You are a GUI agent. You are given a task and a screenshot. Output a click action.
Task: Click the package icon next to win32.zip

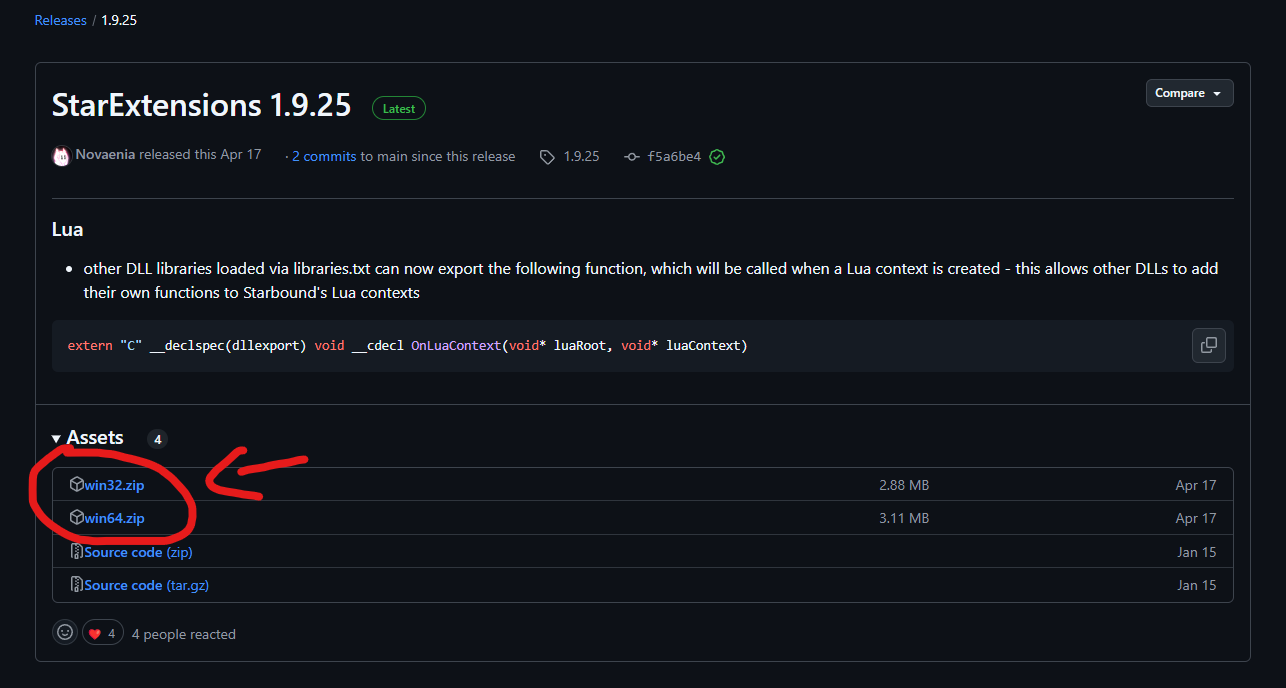pyautogui.click(x=76, y=485)
